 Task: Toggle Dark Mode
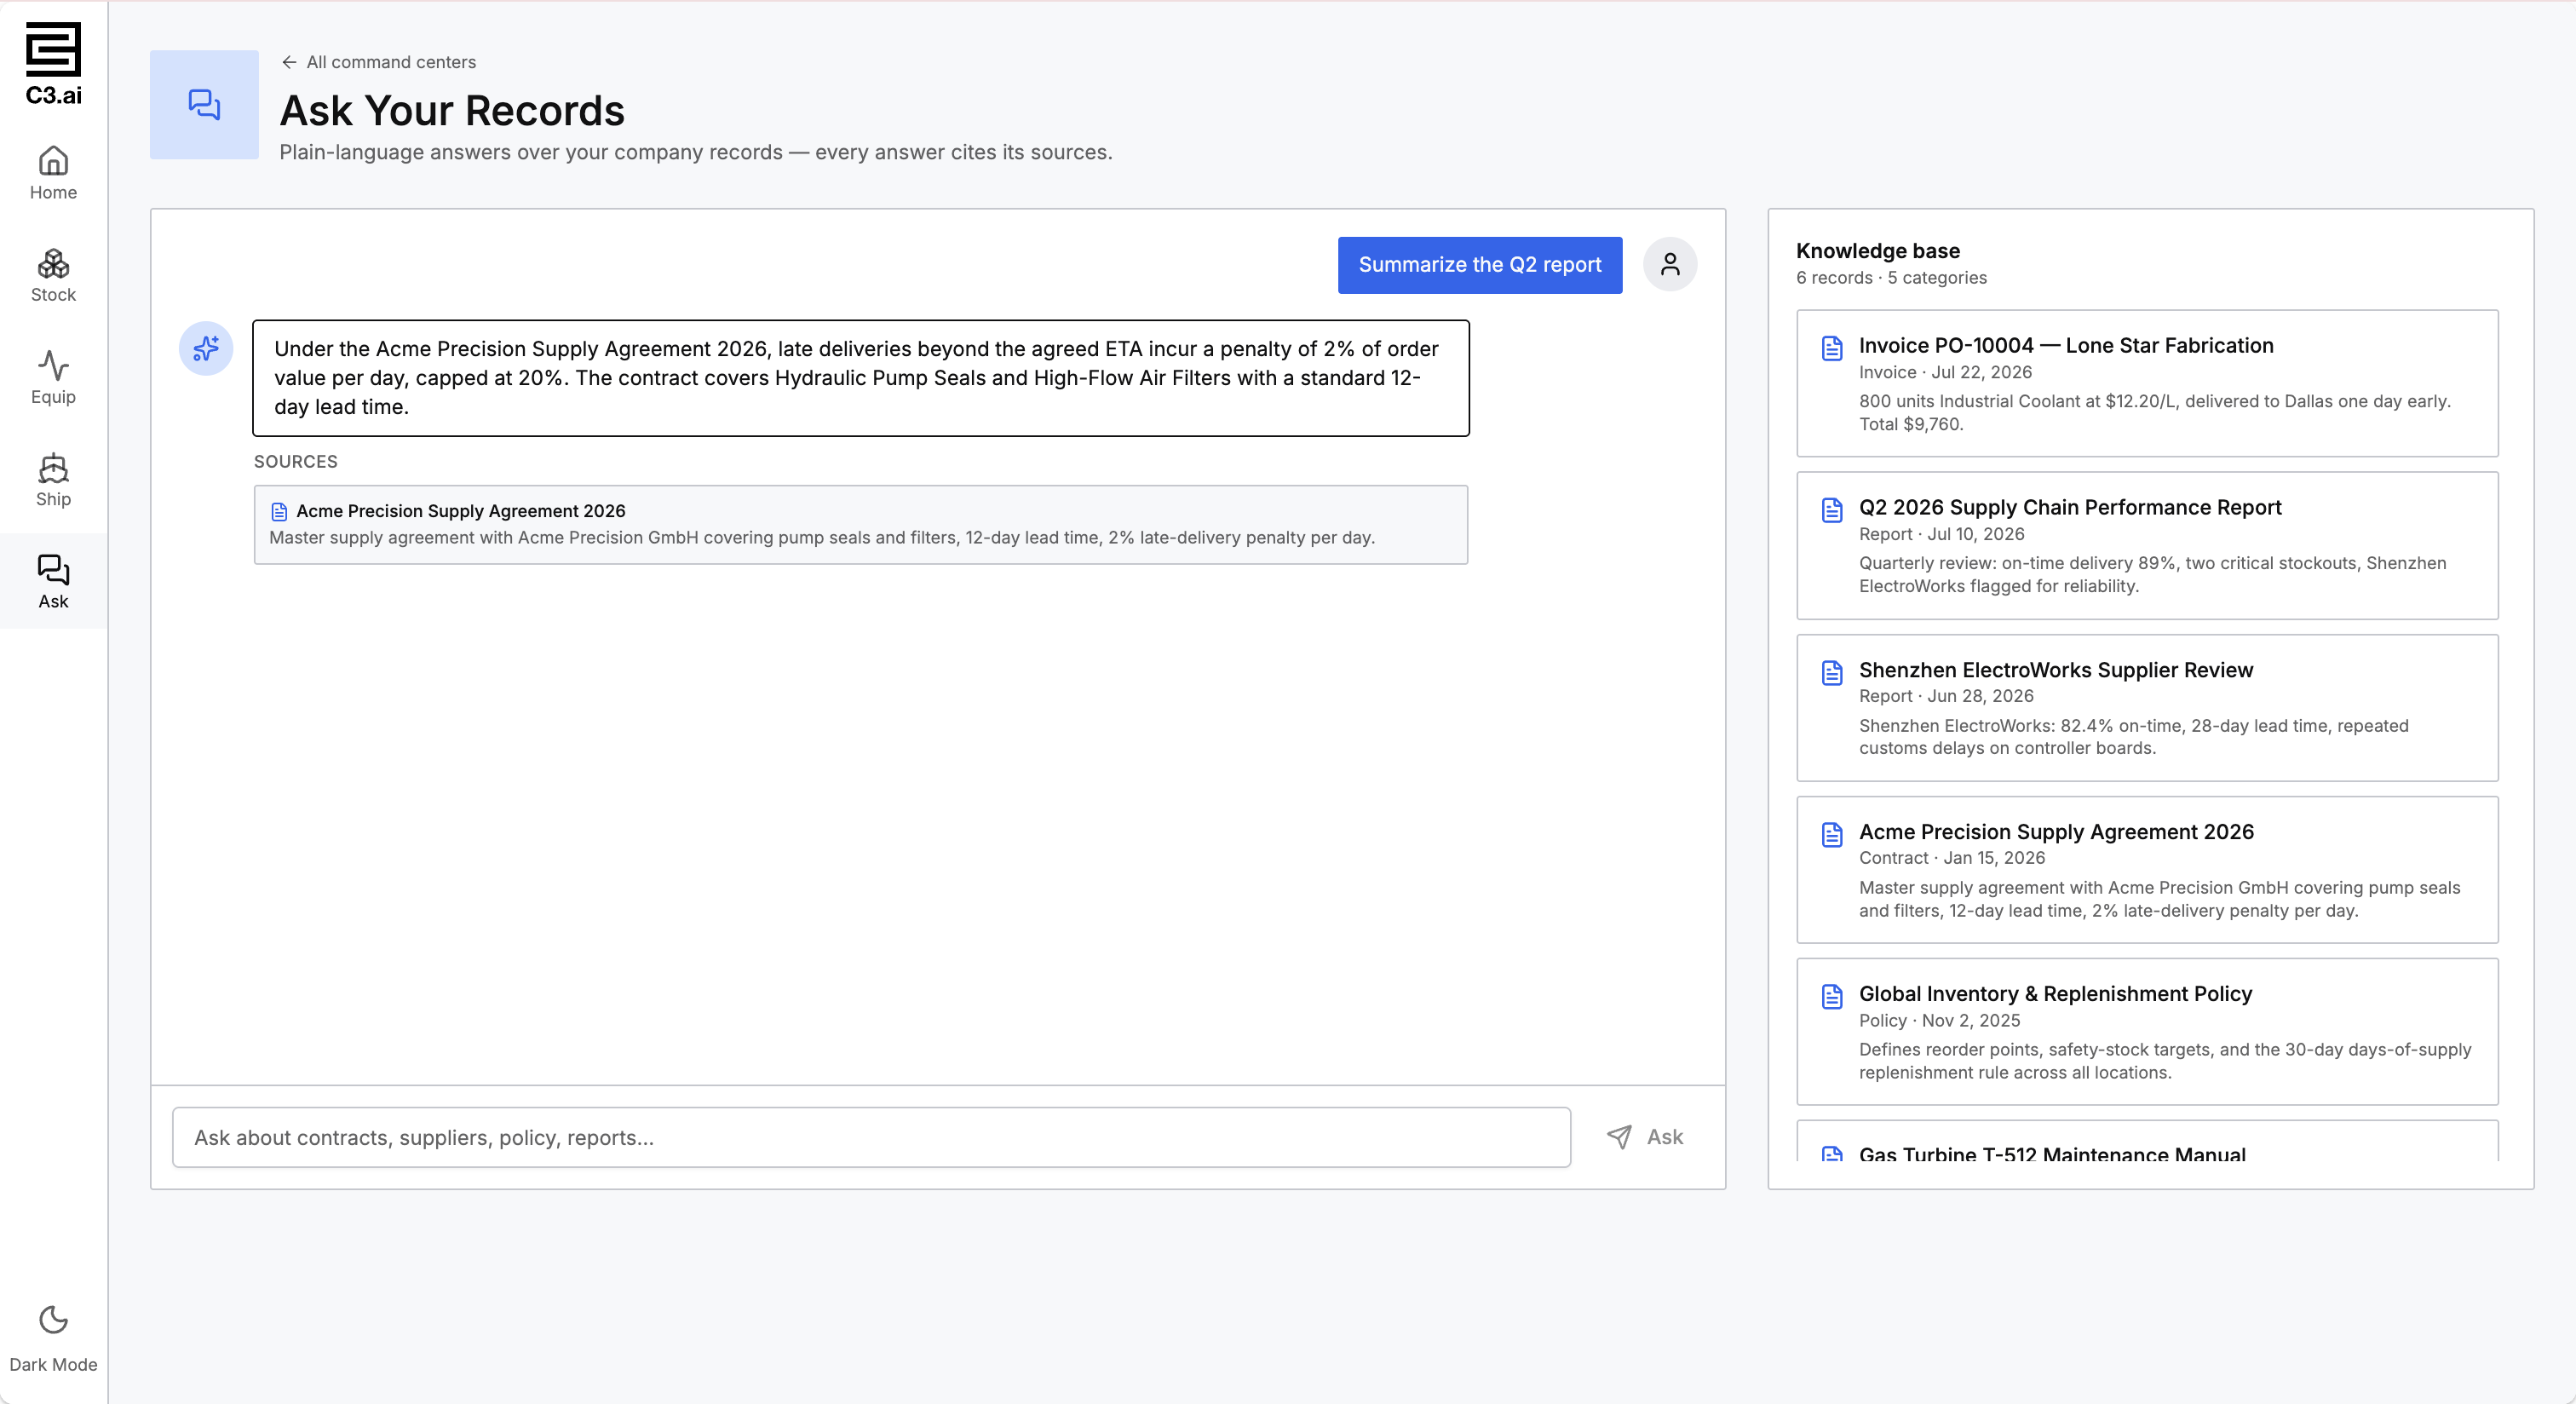[x=53, y=1339]
